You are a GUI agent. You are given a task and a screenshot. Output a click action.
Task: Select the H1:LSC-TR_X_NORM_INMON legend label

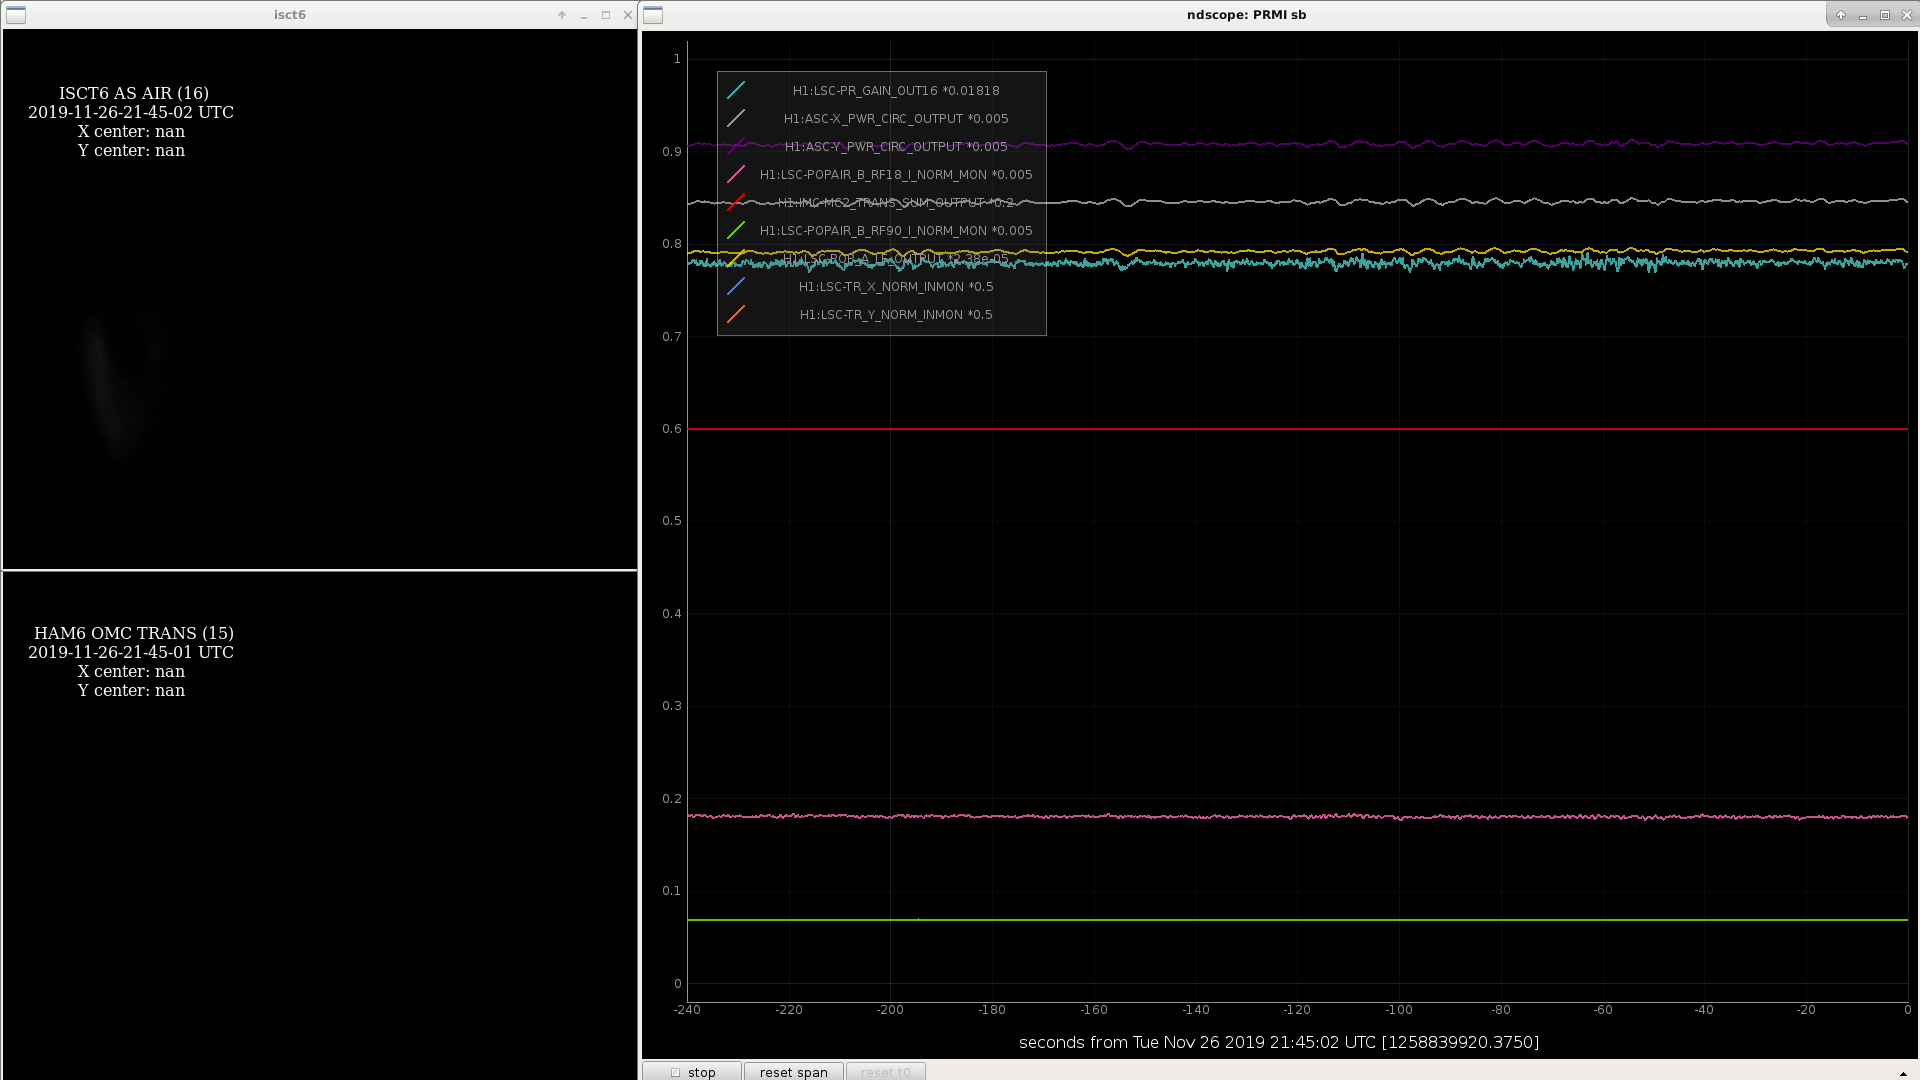[x=896, y=286]
